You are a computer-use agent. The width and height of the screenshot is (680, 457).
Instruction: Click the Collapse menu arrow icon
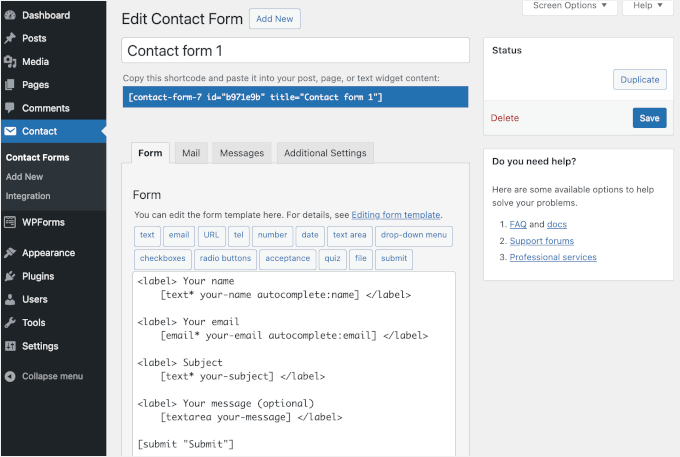coord(10,376)
